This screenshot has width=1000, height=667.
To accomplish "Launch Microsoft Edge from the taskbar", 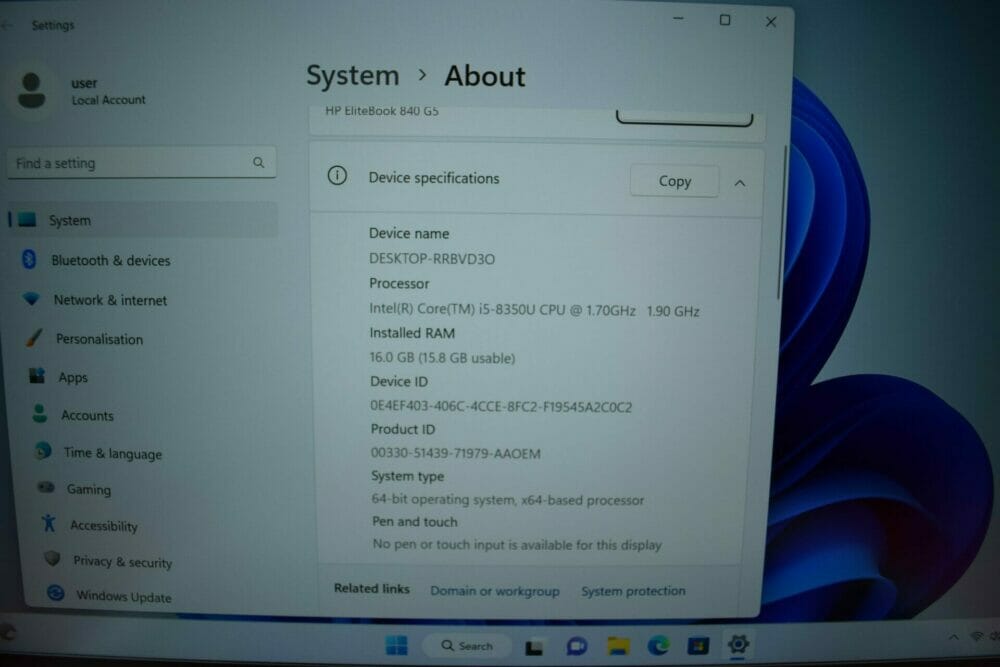I will click(658, 646).
